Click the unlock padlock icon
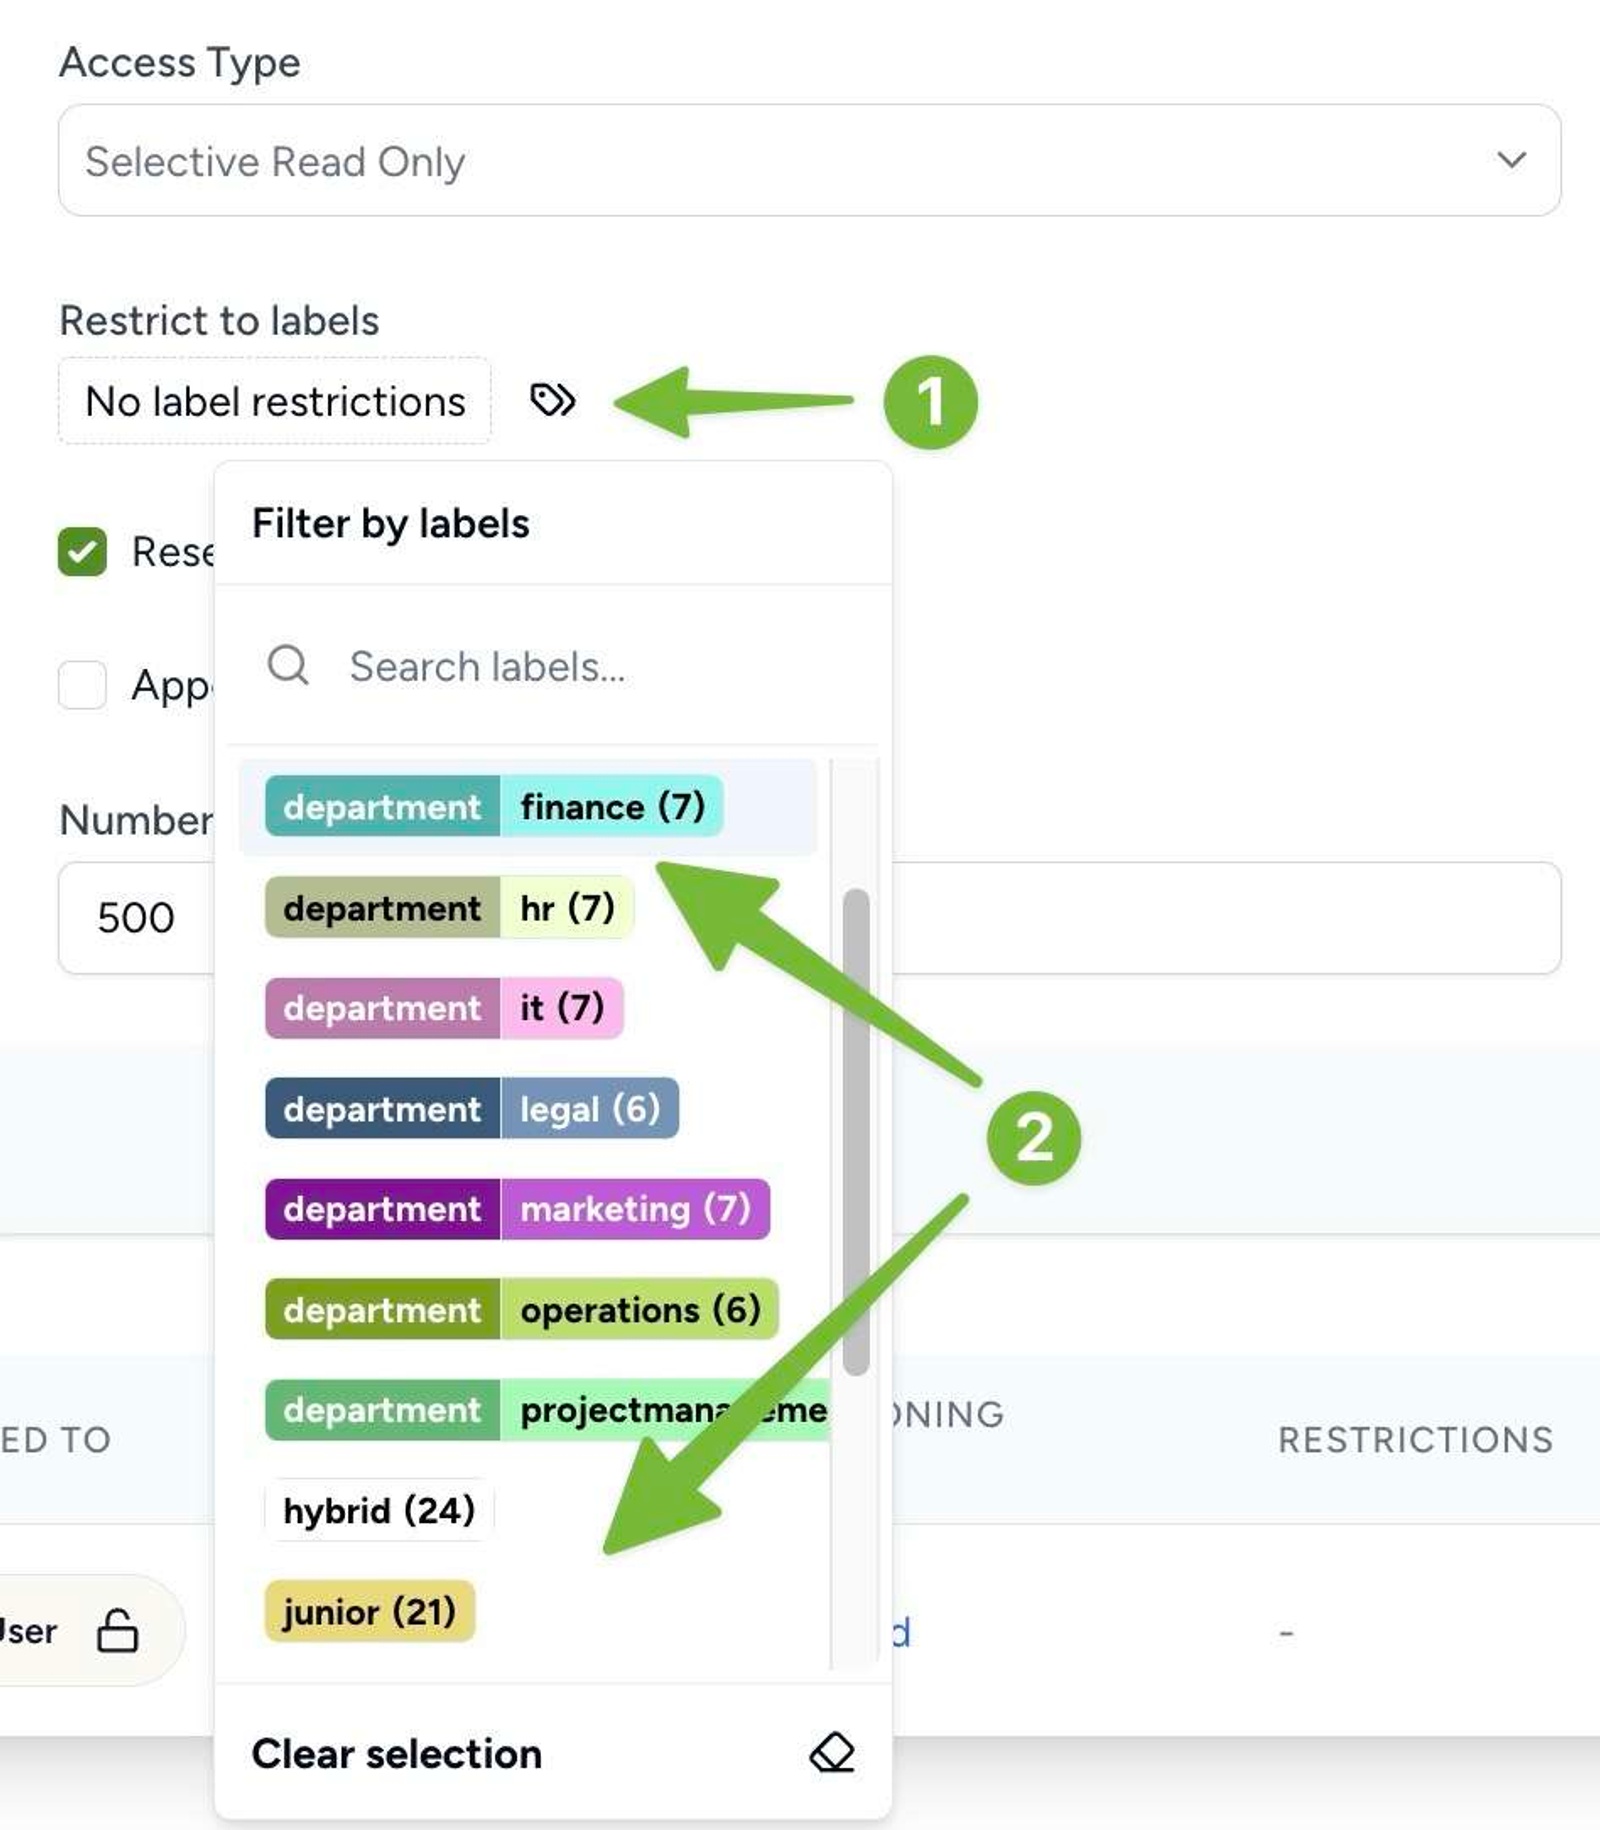The height and width of the screenshot is (1830, 1600). coord(117,1631)
